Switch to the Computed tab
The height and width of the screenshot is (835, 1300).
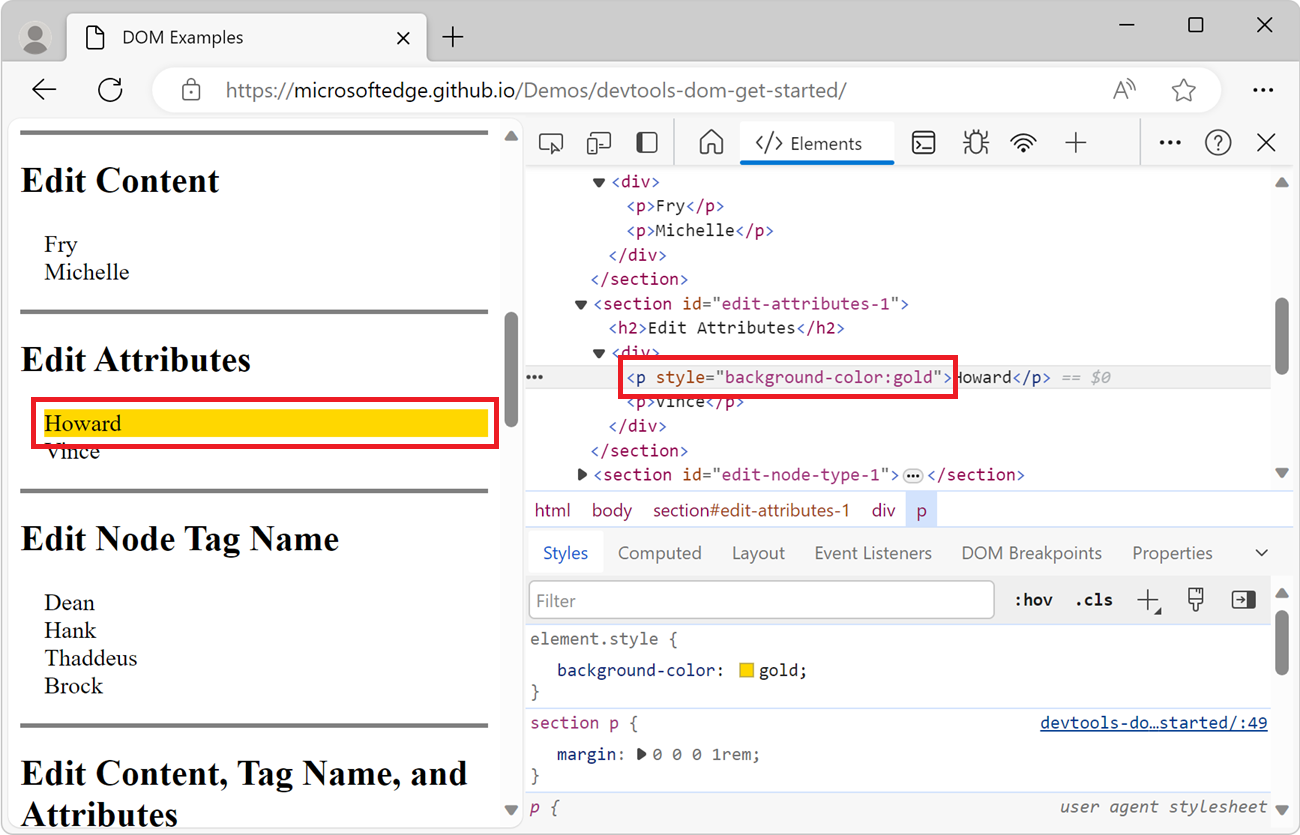659,552
